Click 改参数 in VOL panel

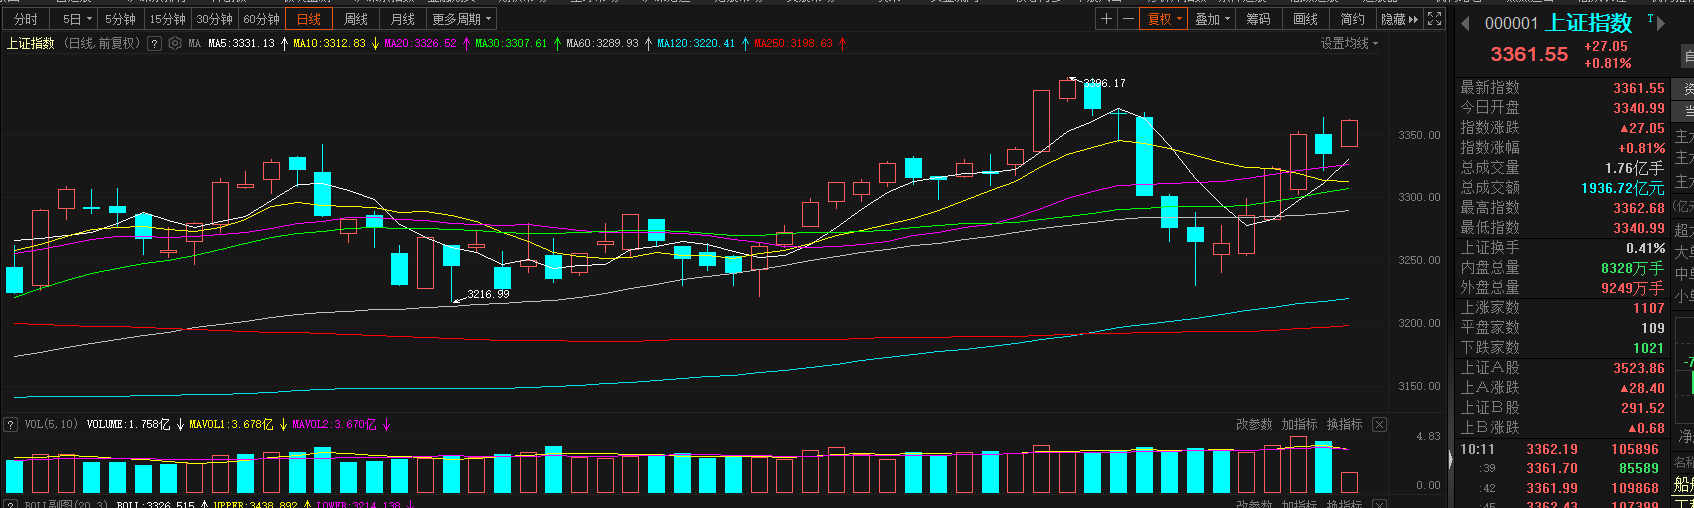[1253, 424]
